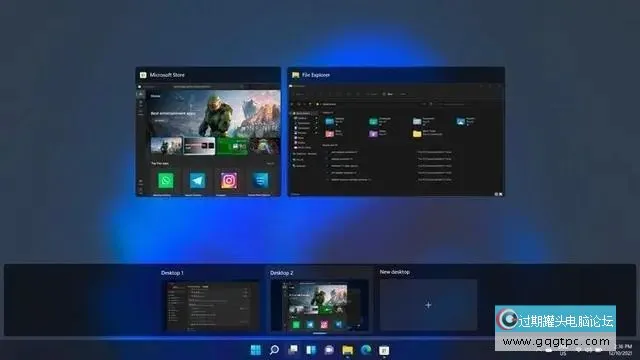Click the Pictures folder icon in File Explorer
The height and width of the screenshot is (360, 640).
(x=460, y=121)
